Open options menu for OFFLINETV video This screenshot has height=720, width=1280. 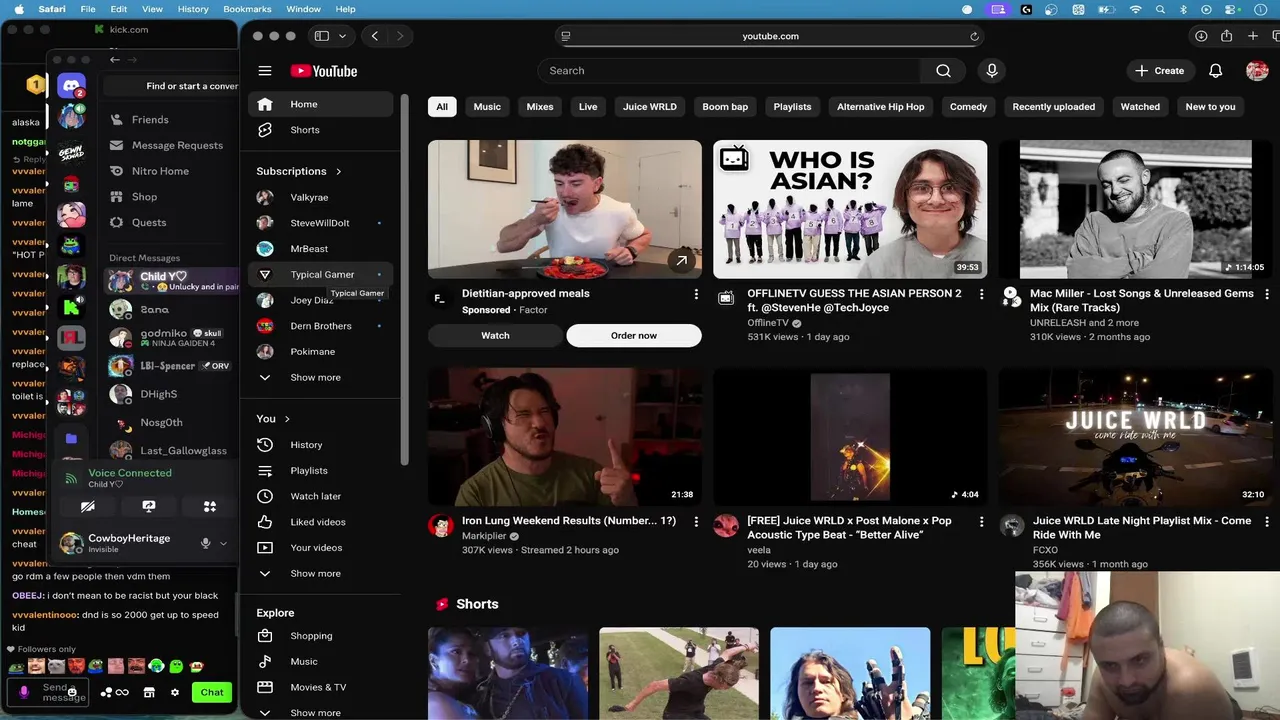tap(981, 294)
